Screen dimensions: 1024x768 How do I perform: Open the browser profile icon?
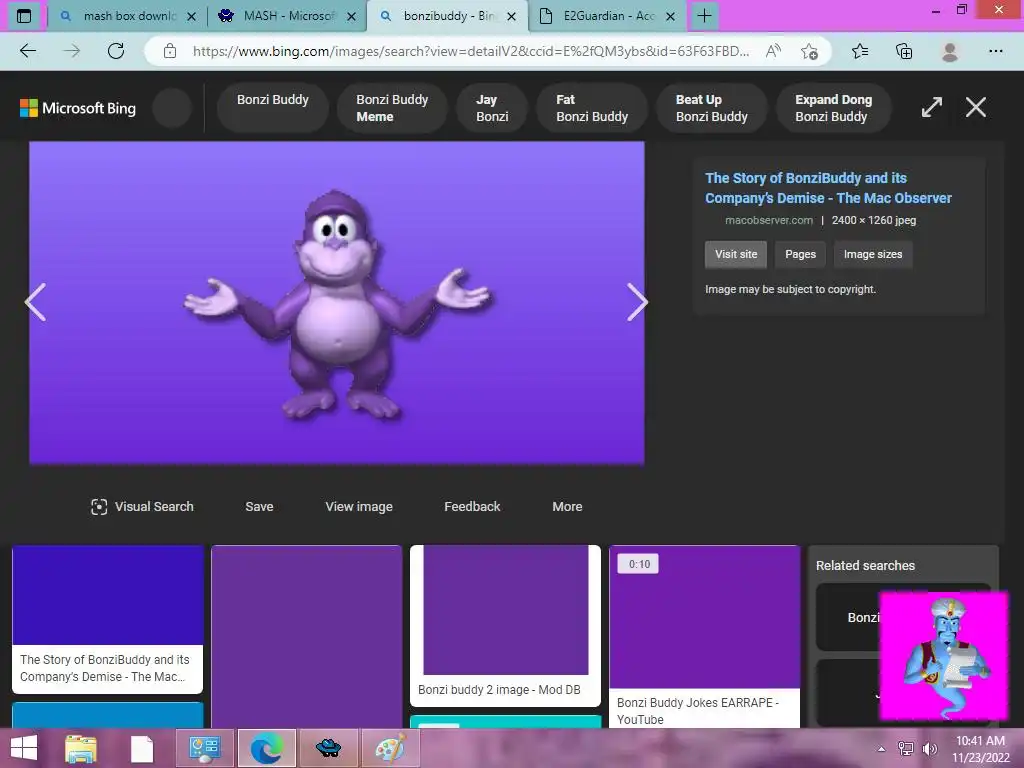tap(950, 51)
